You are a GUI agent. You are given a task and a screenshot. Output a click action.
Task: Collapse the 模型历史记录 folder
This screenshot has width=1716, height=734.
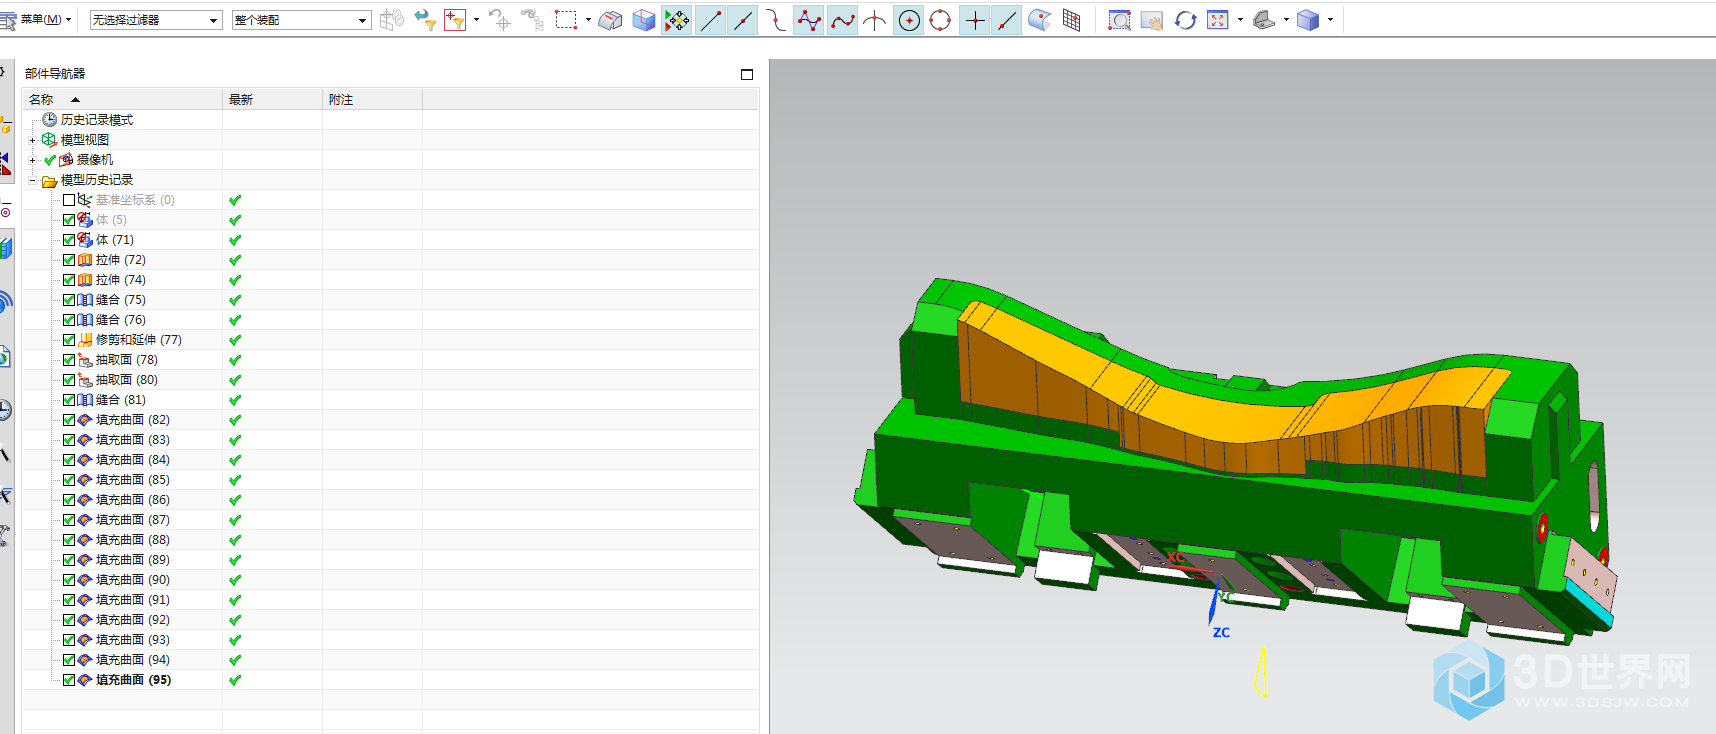point(32,180)
